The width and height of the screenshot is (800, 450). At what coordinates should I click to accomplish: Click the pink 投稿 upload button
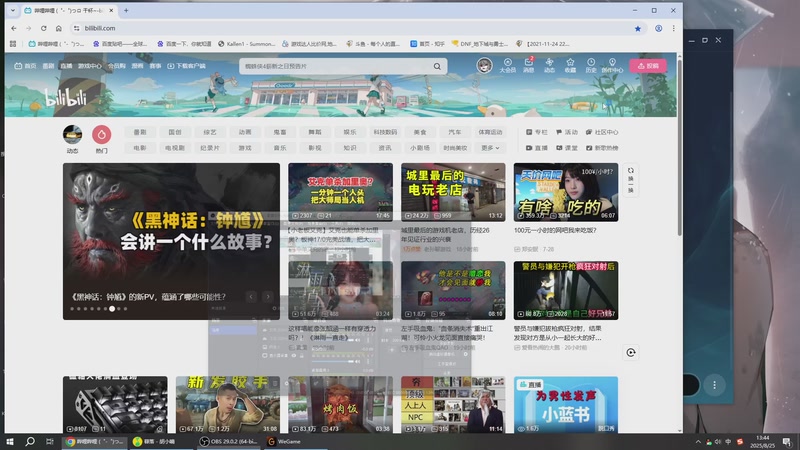(x=648, y=66)
